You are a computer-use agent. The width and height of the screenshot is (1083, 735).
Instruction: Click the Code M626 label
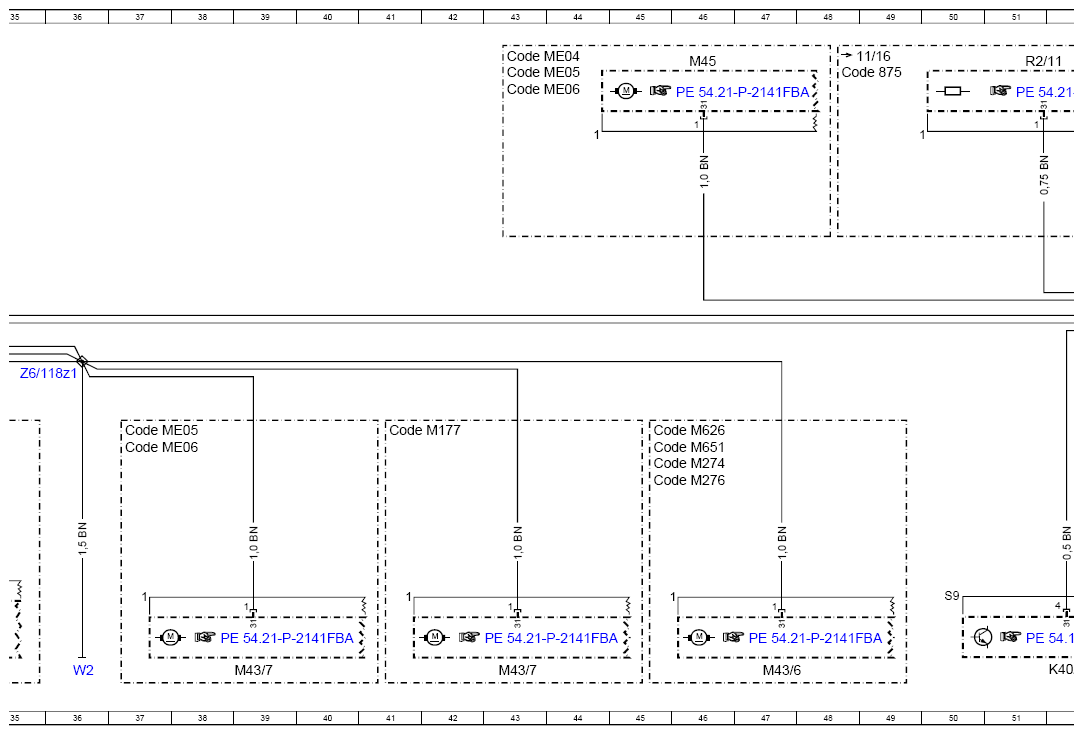(x=689, y=430)
